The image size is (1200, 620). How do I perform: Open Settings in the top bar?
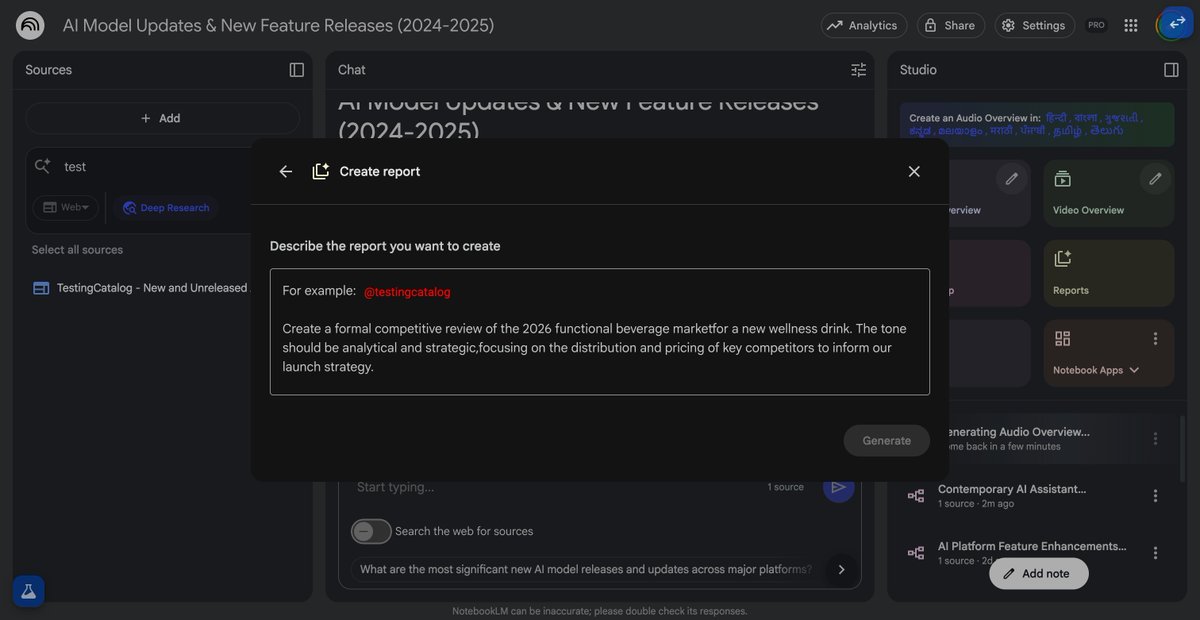tap(1035, 25)
